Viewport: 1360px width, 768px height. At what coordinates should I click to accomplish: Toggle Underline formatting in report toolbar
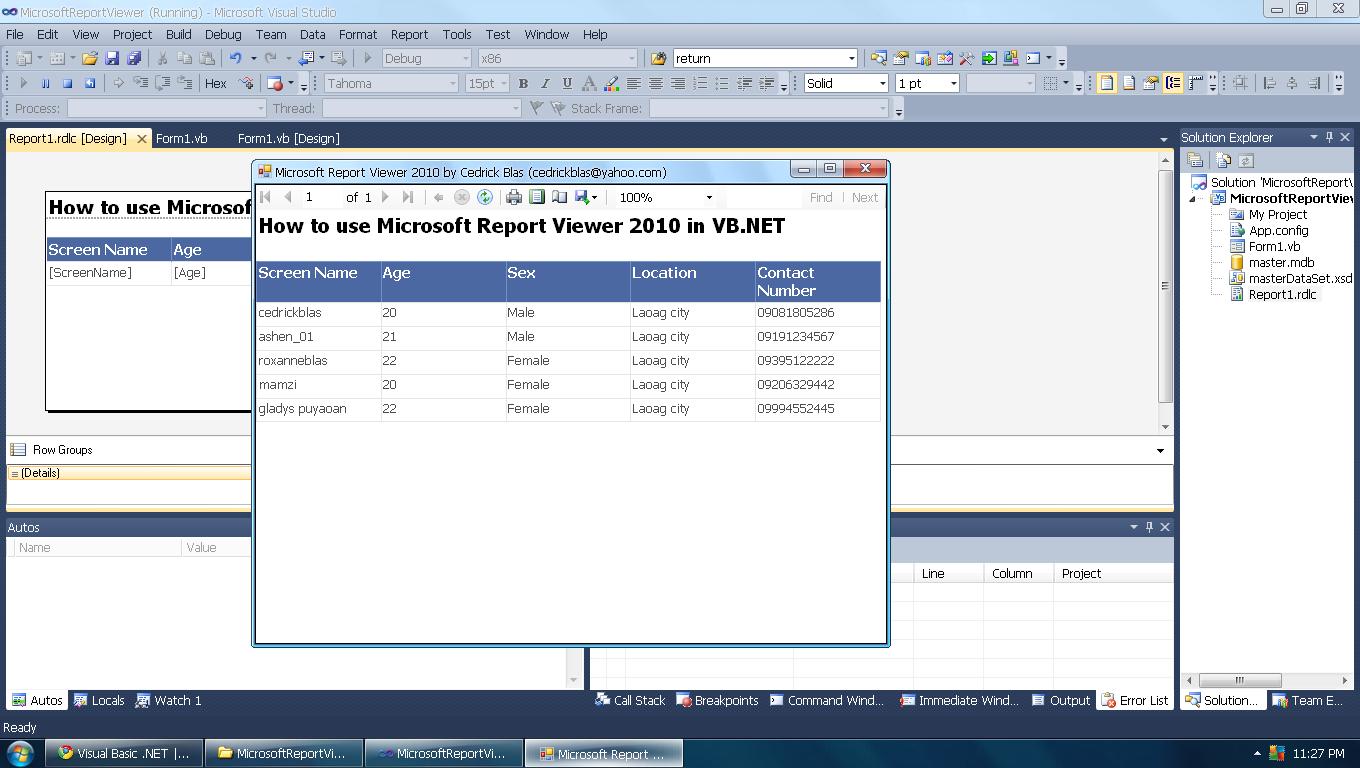tap(567, 83)
